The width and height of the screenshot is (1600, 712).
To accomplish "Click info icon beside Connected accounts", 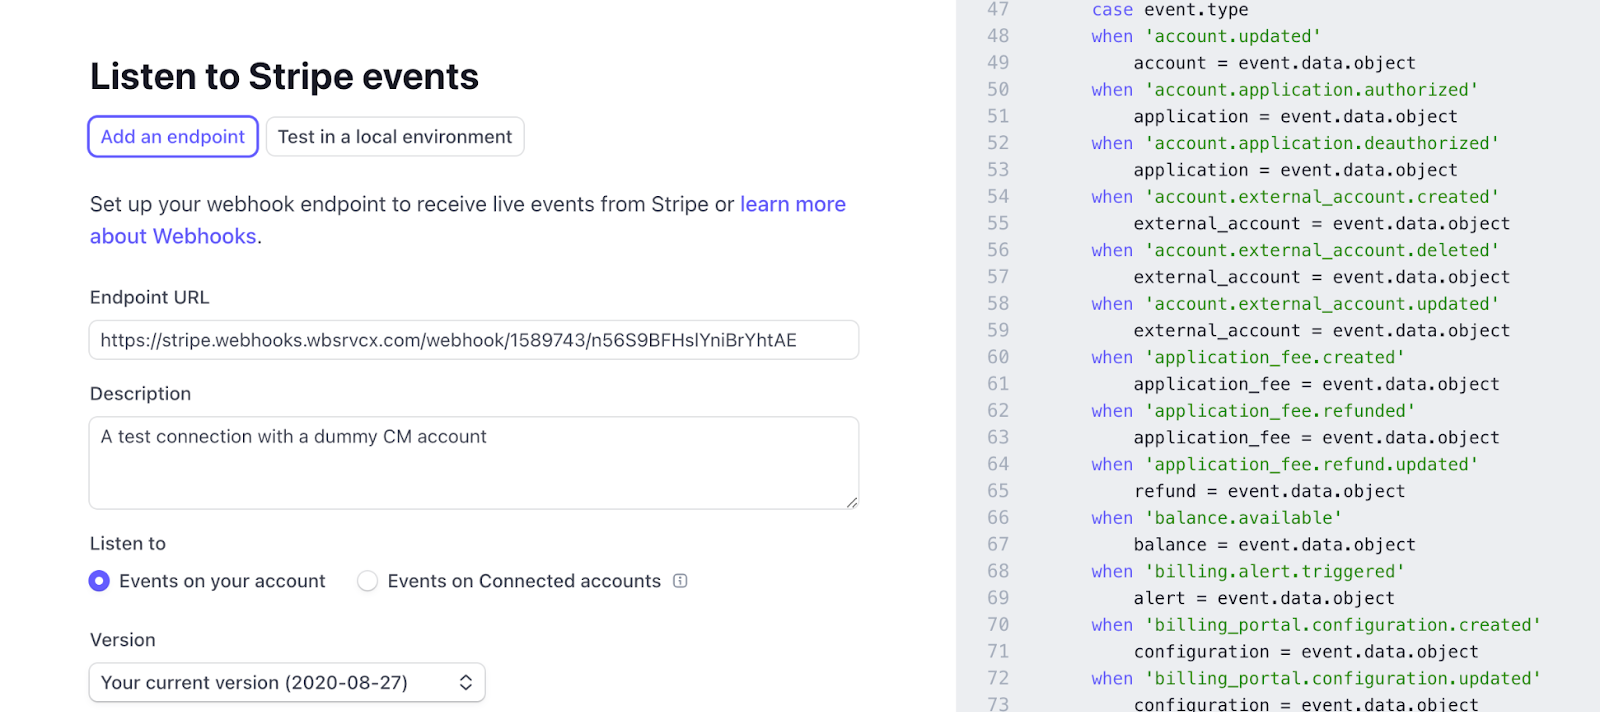I will 680,581.
